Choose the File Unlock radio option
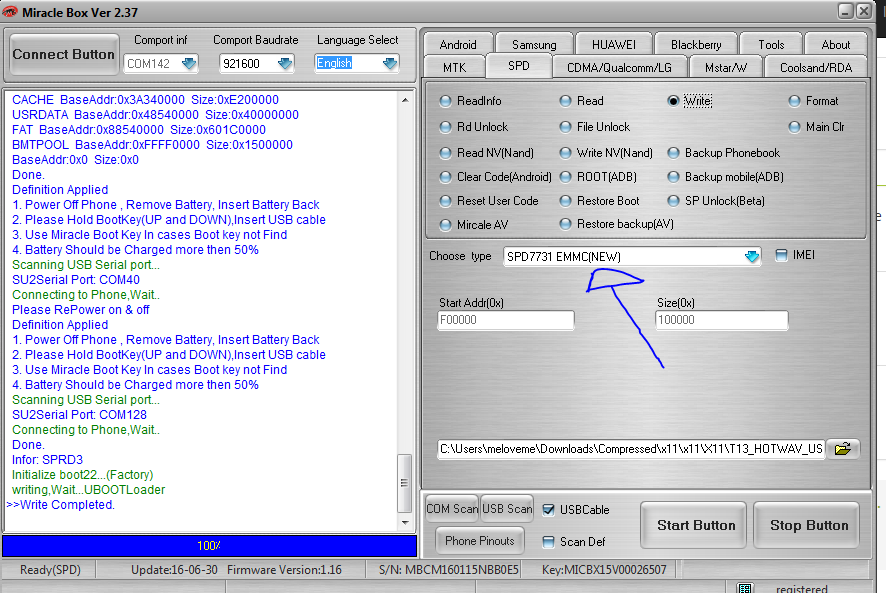This screenshot has height=593, width=886. click(x=565, y=127)
